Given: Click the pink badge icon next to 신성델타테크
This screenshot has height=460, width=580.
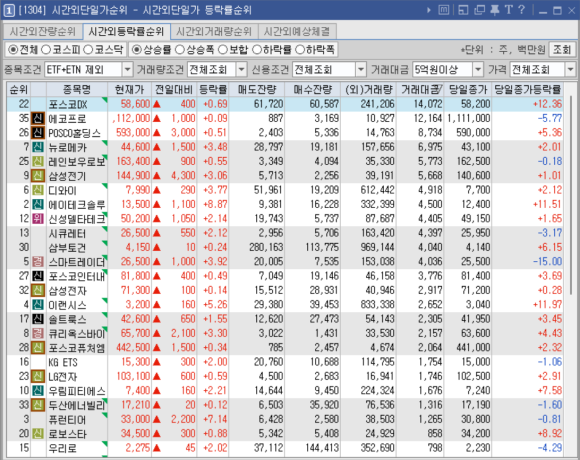Looking at the screenshot, I should (38, 219).
